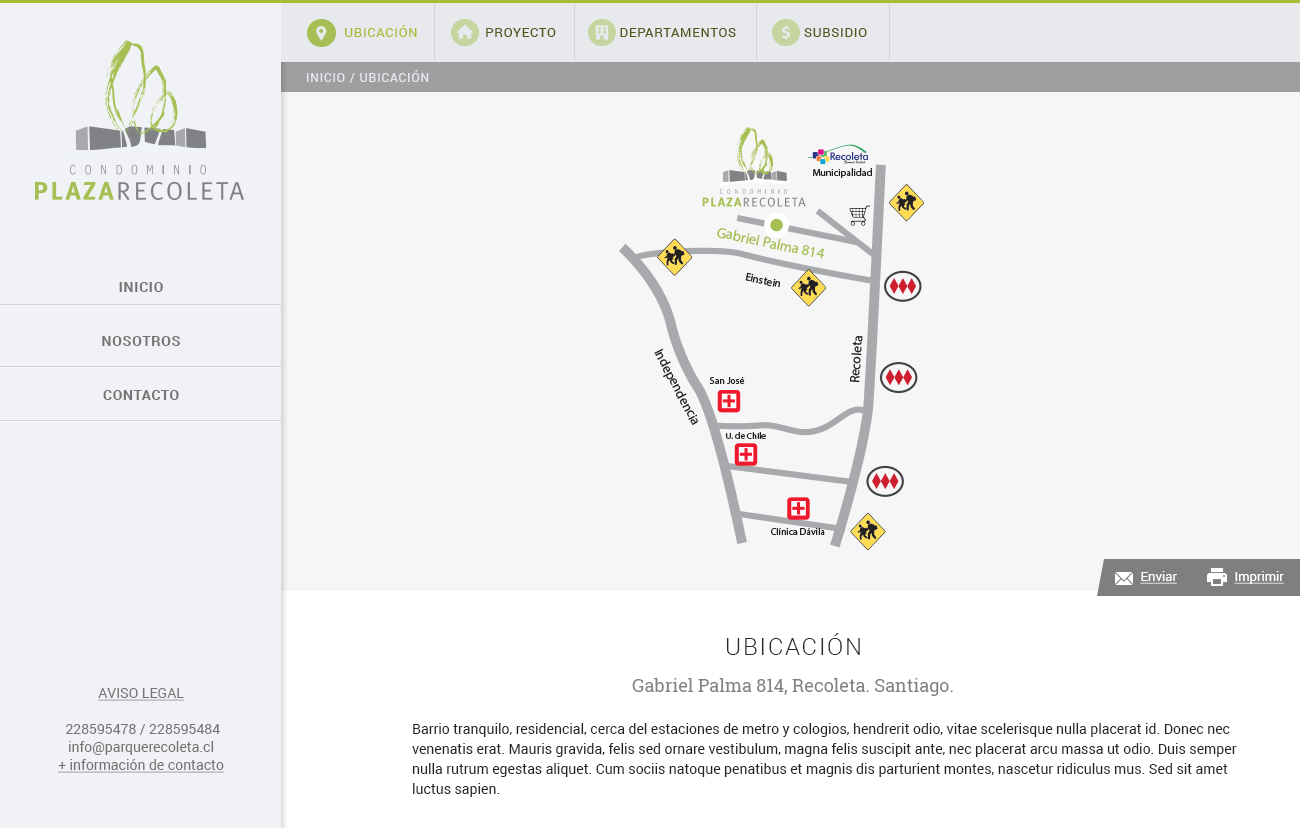Click the green location dot on map
Viewport: 1300px width, 828px height.
pos(776,225)
